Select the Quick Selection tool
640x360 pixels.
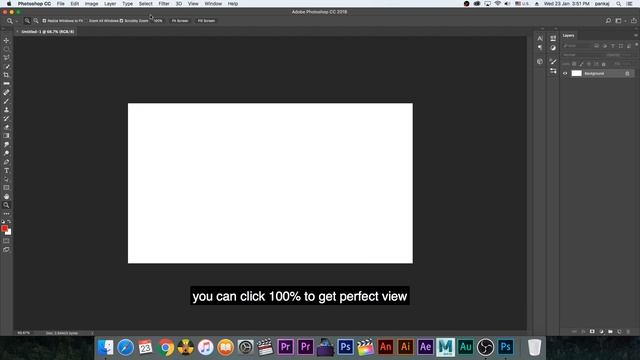[6, 66]
